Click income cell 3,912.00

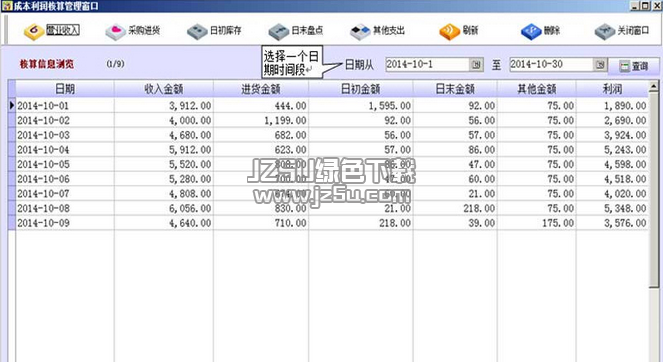pyautogui.click(x=164, y=106)
